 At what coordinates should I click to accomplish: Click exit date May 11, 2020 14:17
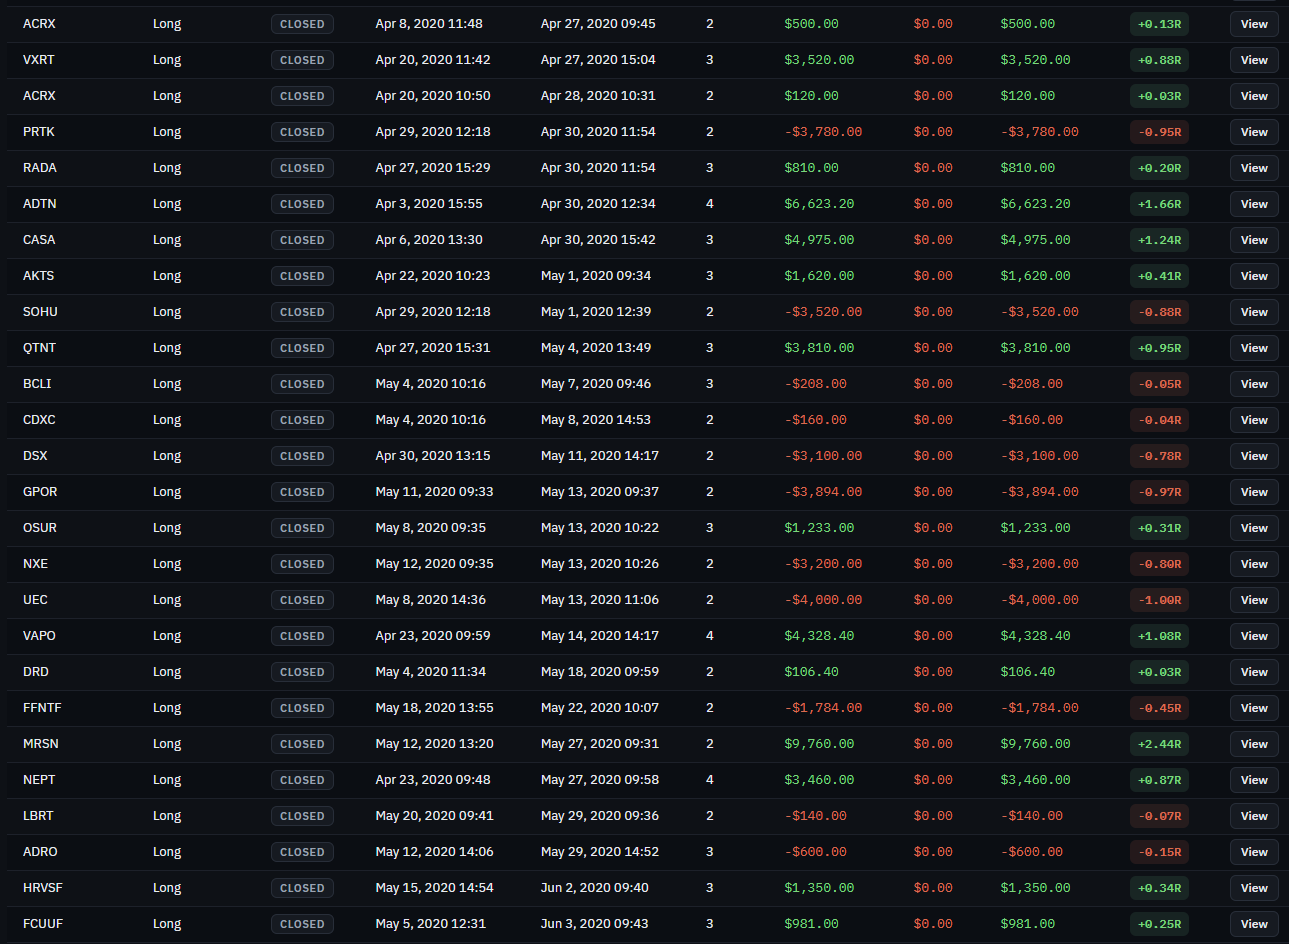600,456
